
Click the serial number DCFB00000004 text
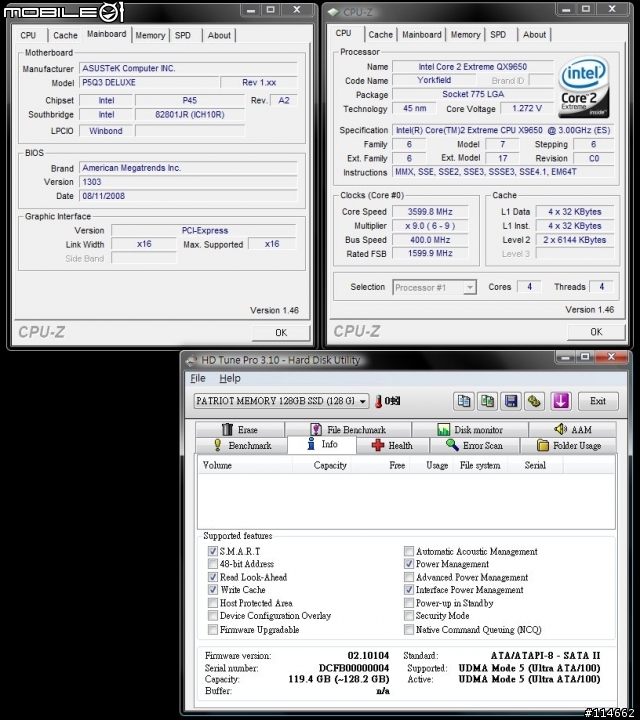(354, 668)
